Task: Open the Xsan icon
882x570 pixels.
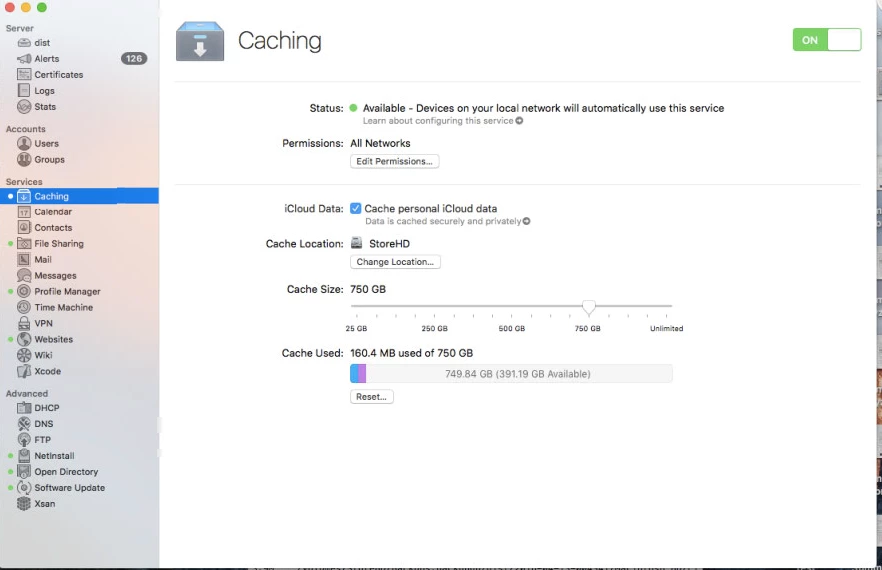Action: click(x=24, y=504)
